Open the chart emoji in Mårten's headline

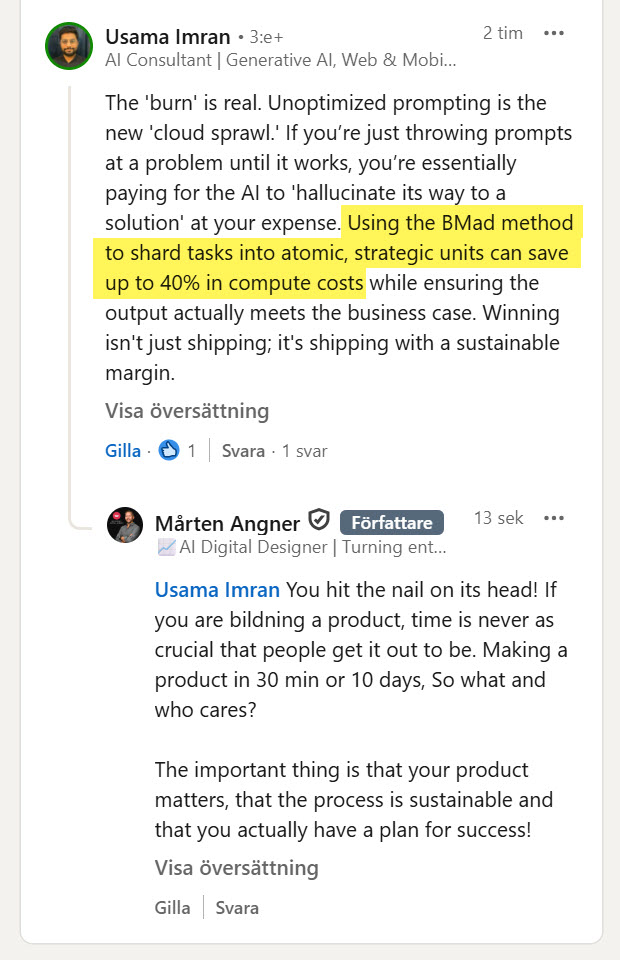point(165,547)
